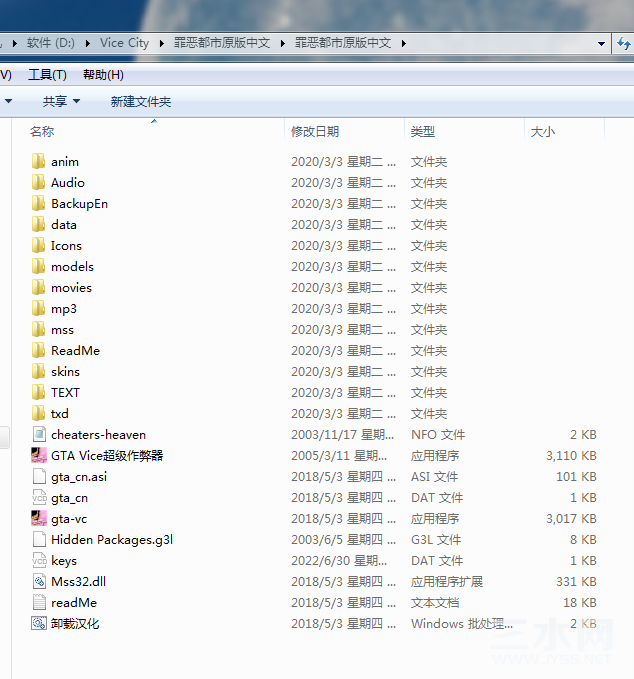
Task: Click the last 罪恶都市原版中文 breadcrumb
Action: (343, 43)
